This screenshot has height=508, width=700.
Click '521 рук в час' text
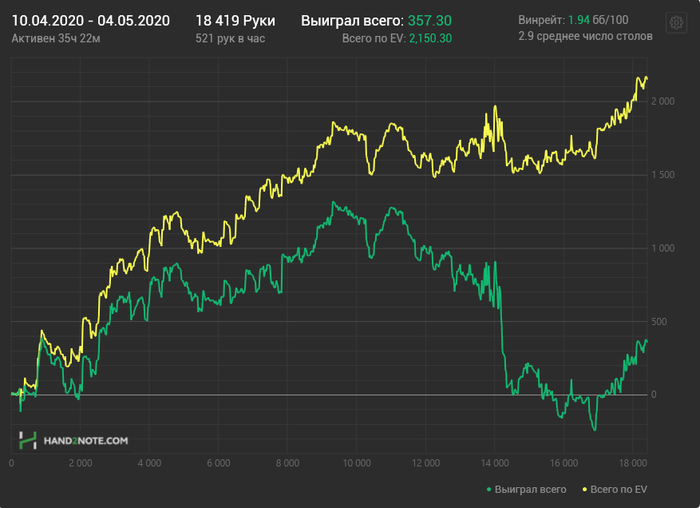pos(230,38)
